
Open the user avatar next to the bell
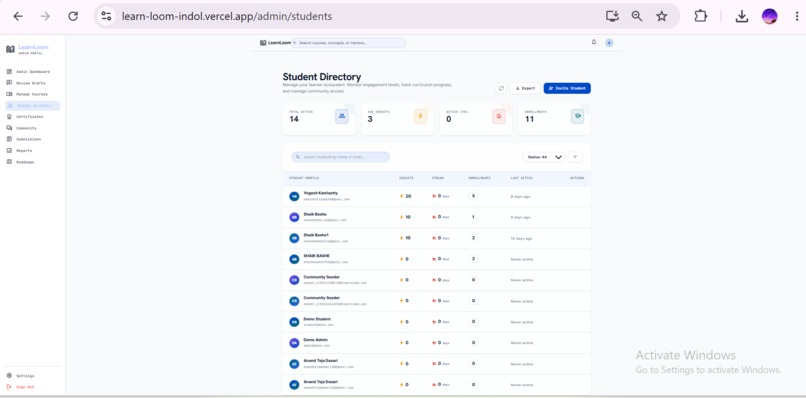coord(609,43)
